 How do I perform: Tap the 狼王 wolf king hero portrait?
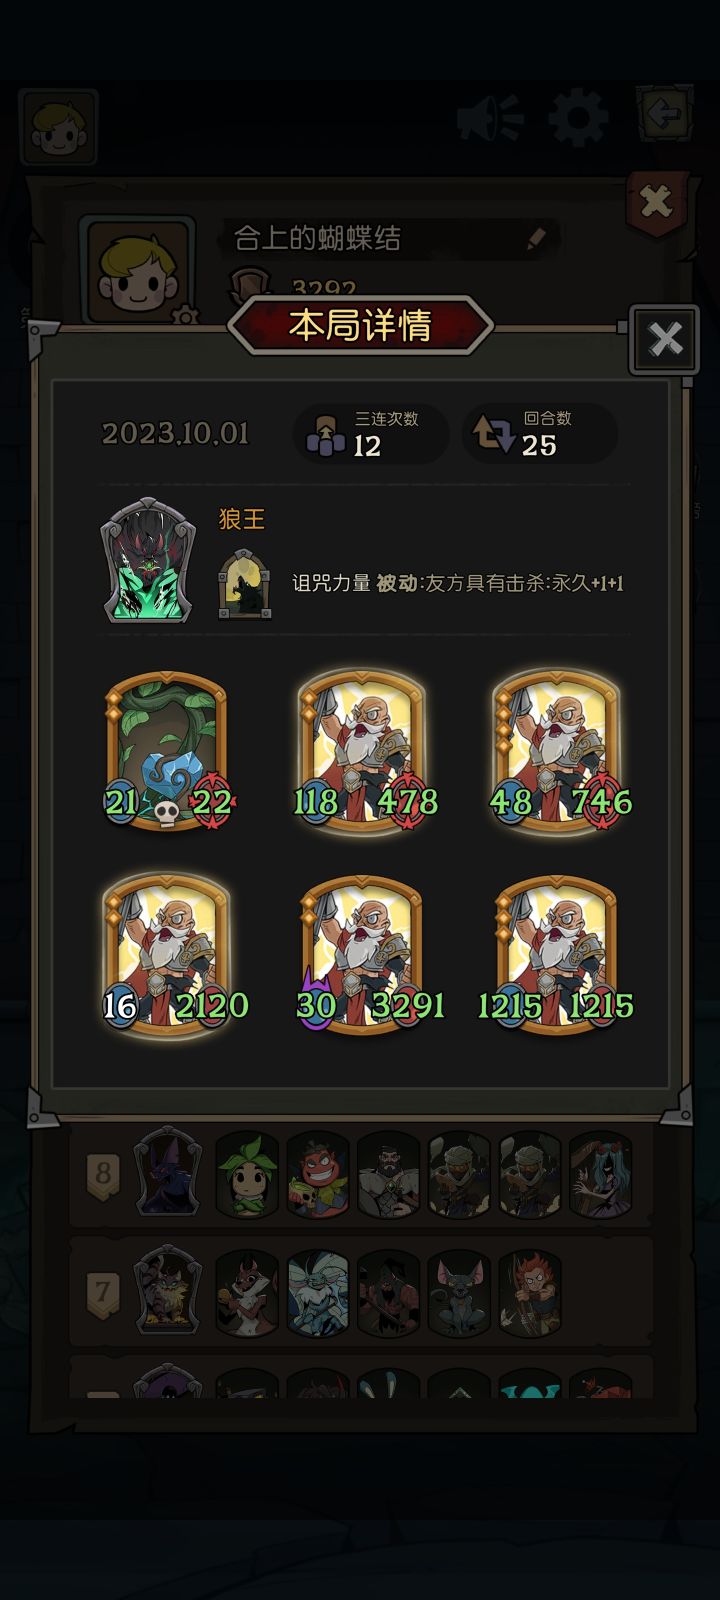[147, 561]
